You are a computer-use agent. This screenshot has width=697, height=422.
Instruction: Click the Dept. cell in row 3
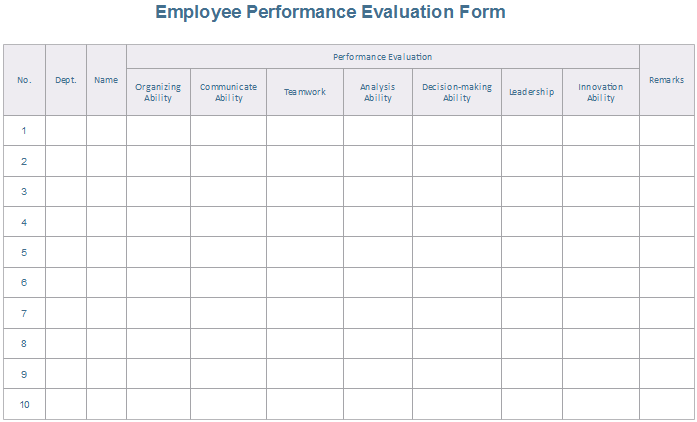(x=66, y=192)
